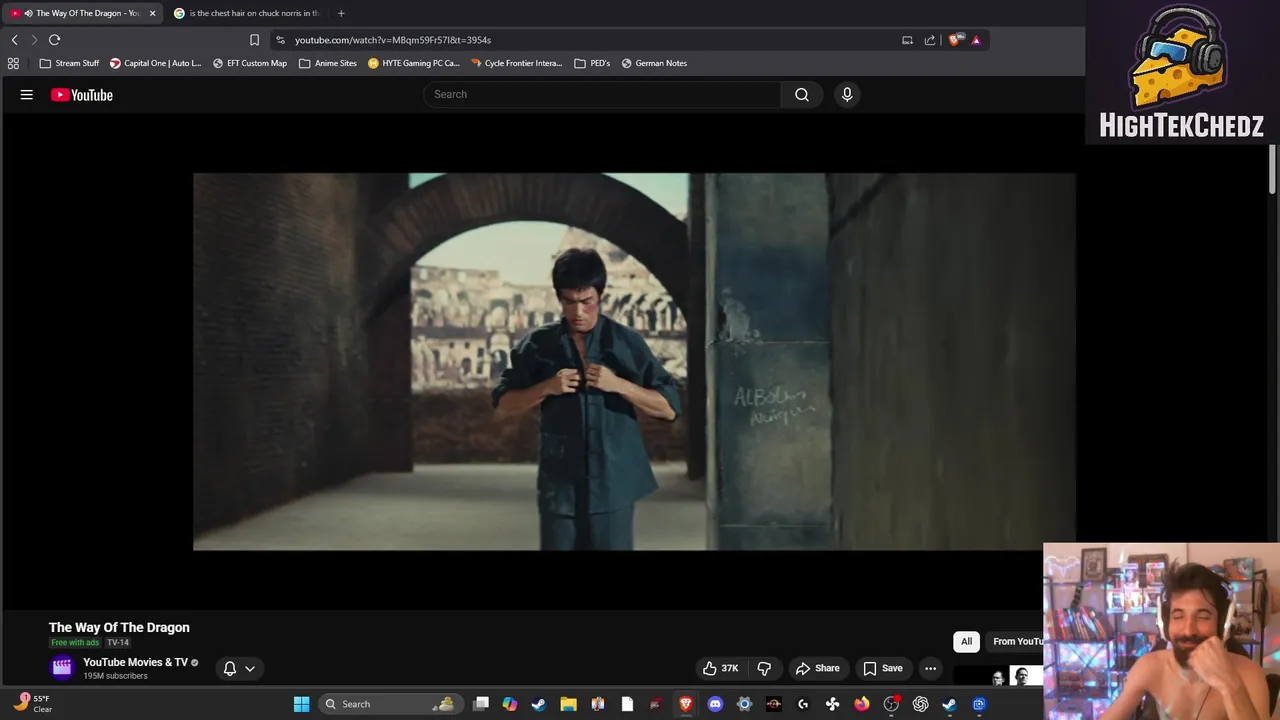Like the video with thumbs up
This screenshot has height=720, width=1280.
[x=720, y=668]
